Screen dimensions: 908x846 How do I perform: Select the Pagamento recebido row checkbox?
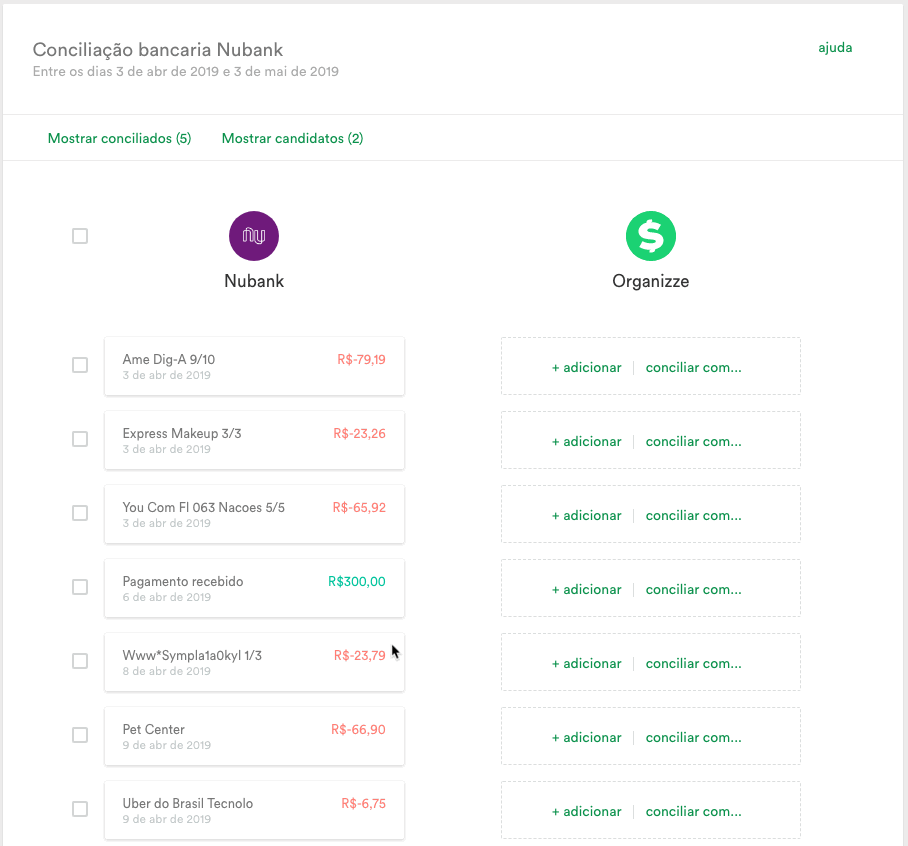click(80, 587)
